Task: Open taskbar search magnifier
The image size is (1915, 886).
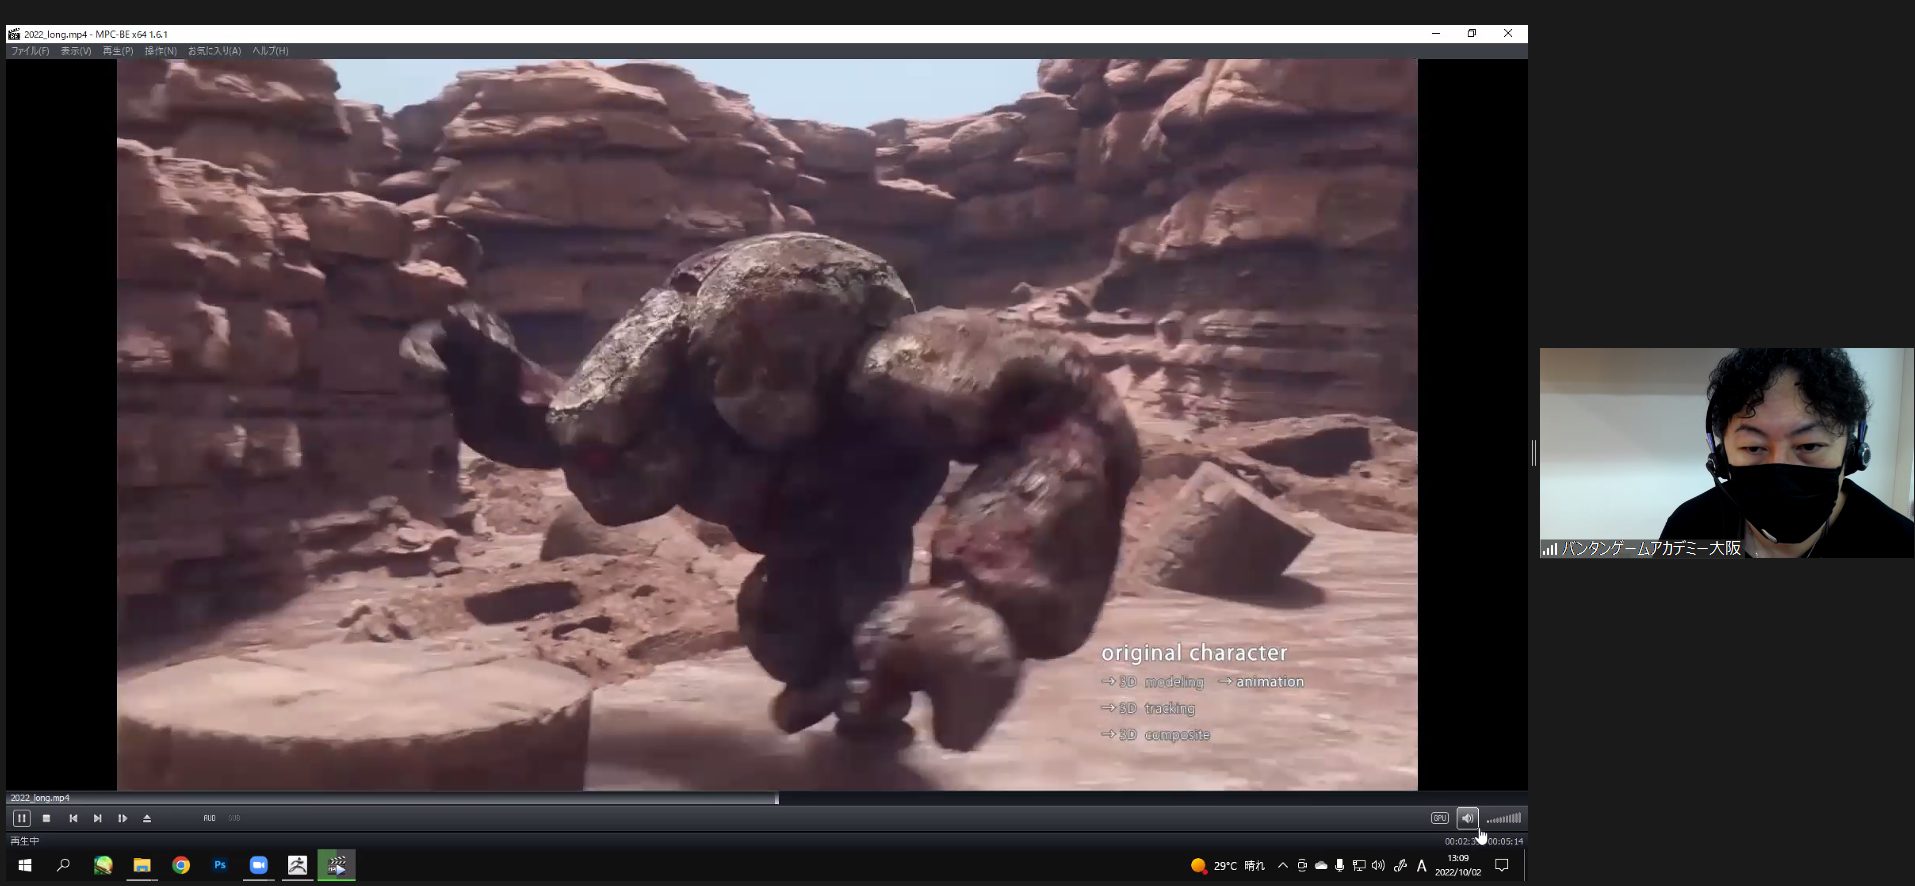Action: [63, 865]
